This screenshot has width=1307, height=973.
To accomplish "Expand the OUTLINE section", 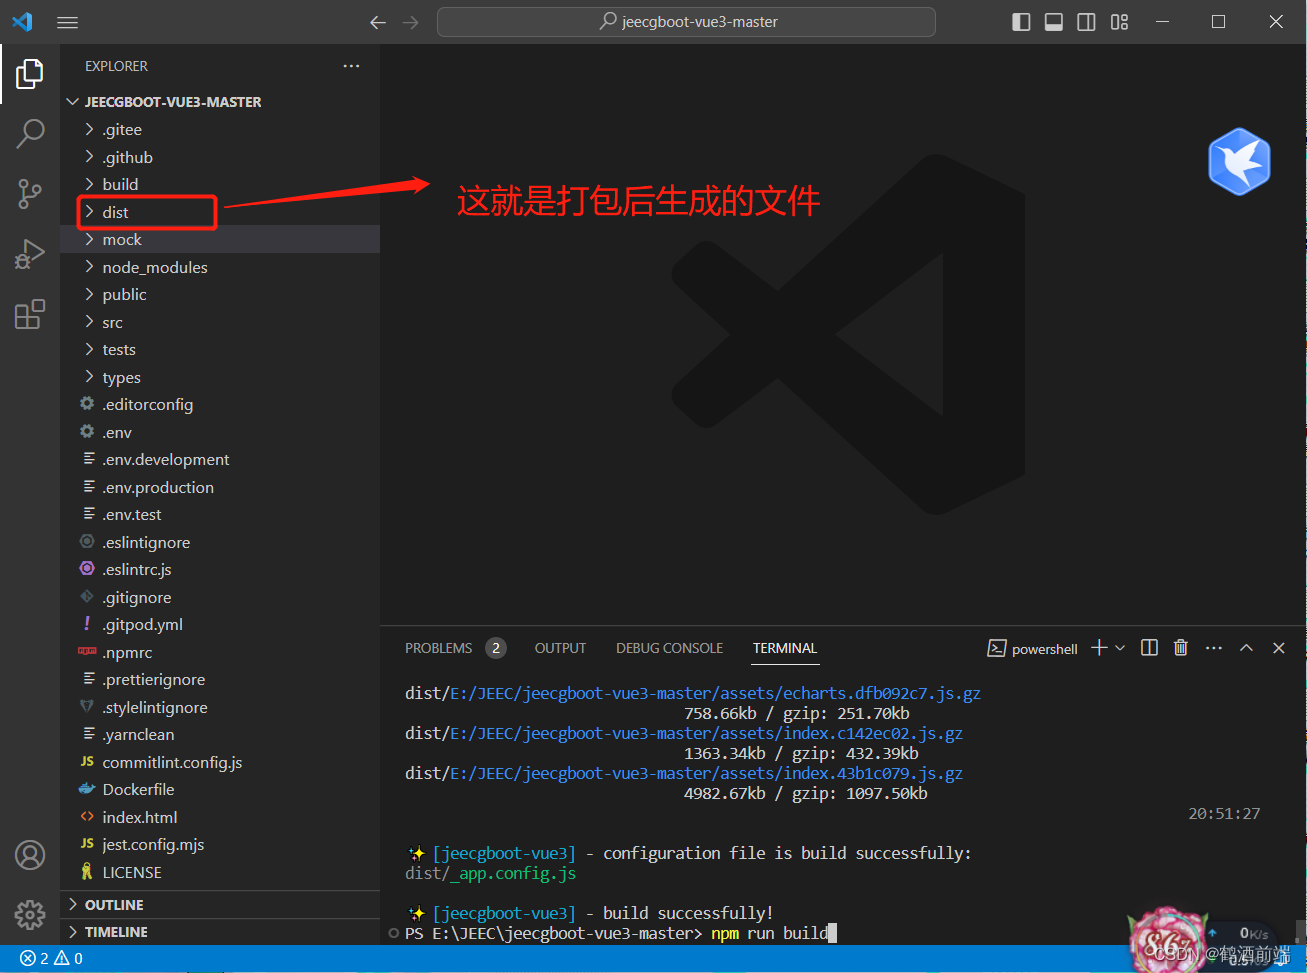I will coord(220,904).
